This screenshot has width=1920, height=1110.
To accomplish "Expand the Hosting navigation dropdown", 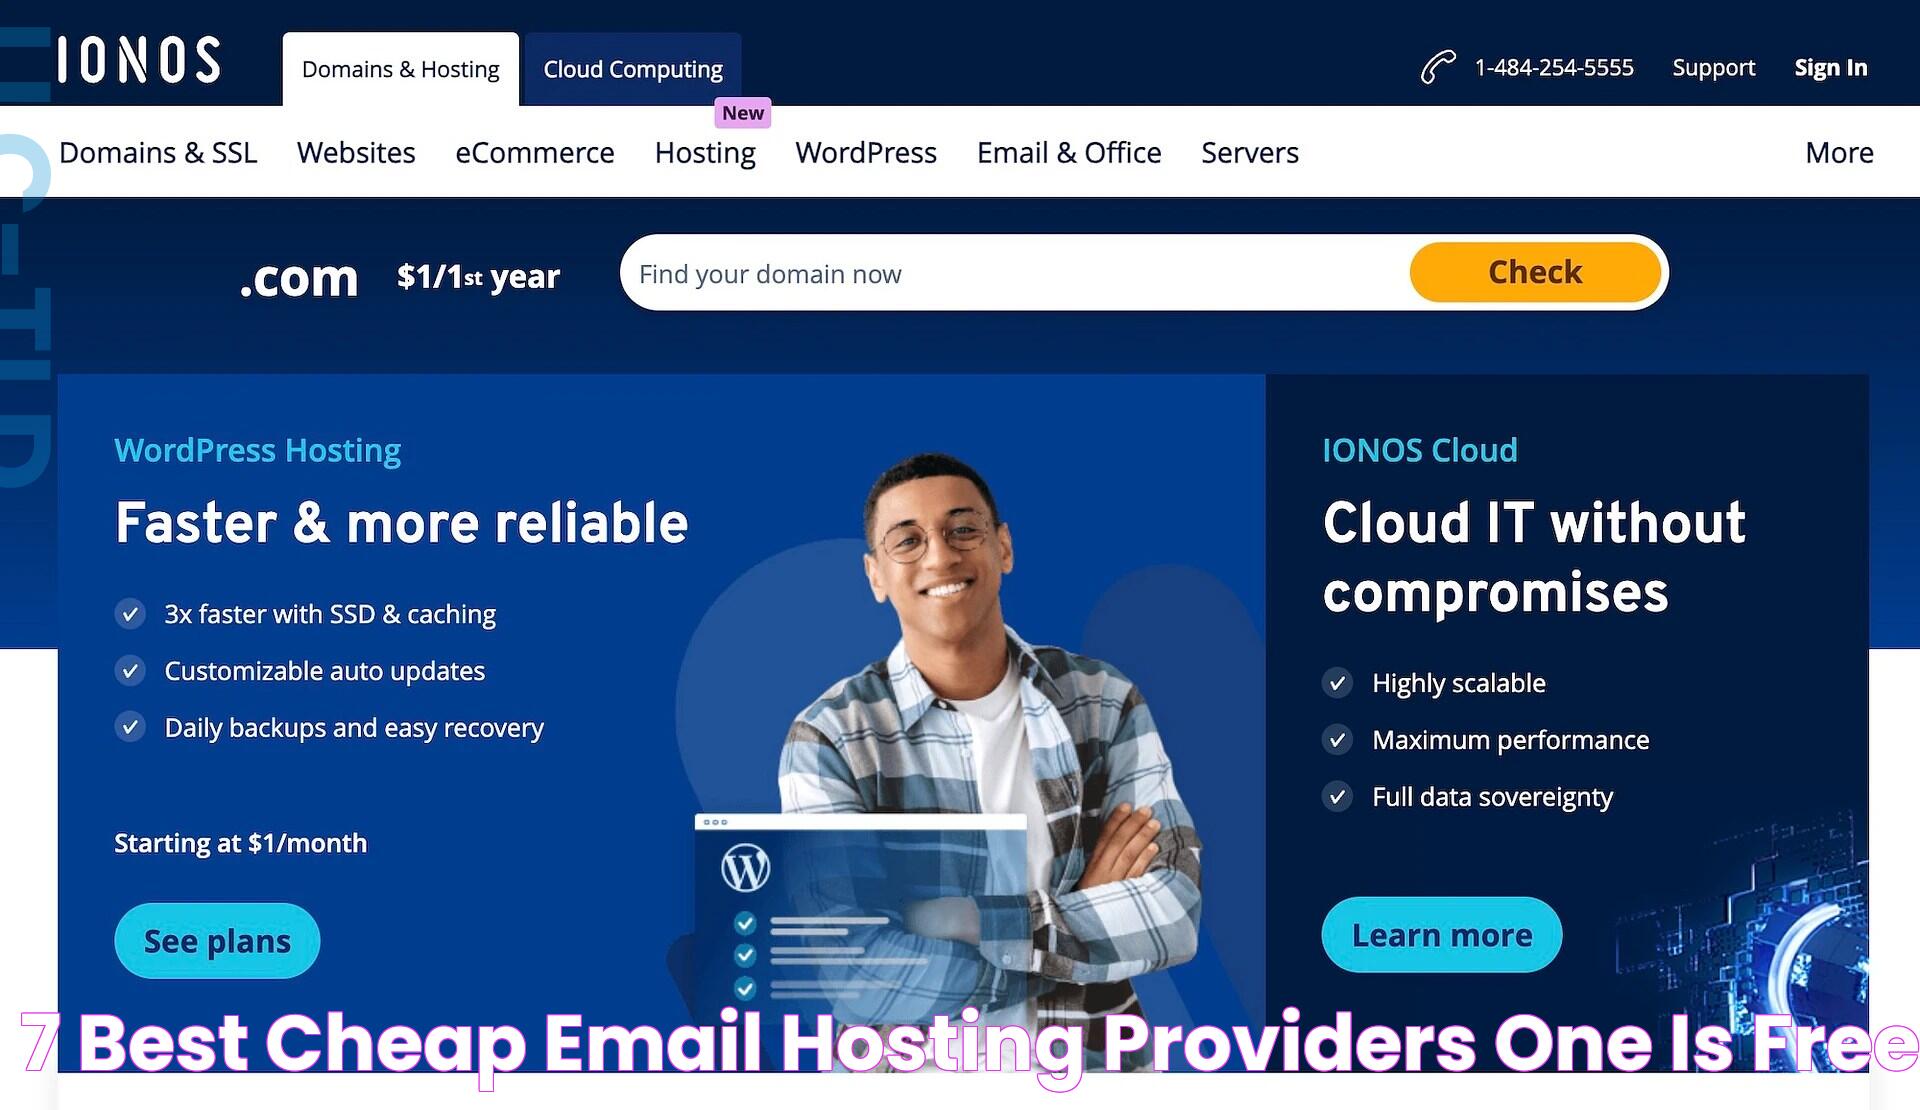I will click(704, 152).
